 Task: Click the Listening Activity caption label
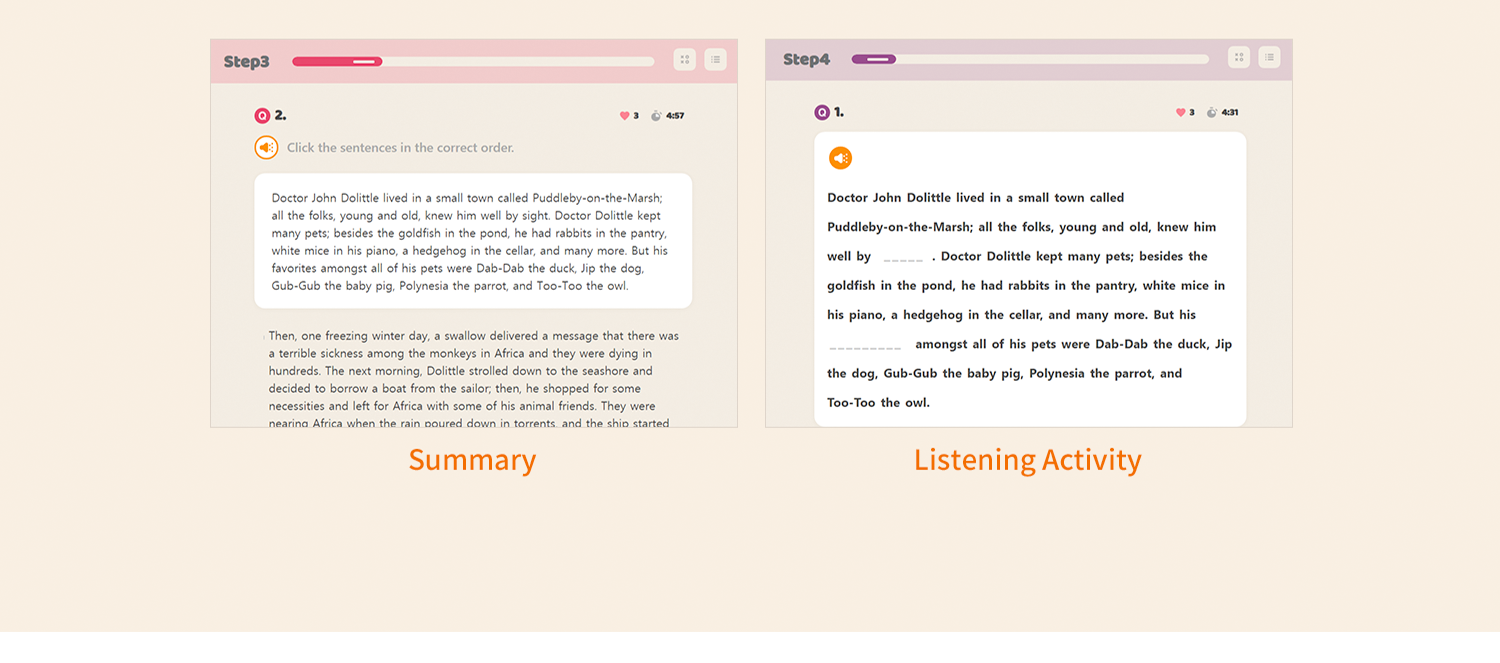1027,460
